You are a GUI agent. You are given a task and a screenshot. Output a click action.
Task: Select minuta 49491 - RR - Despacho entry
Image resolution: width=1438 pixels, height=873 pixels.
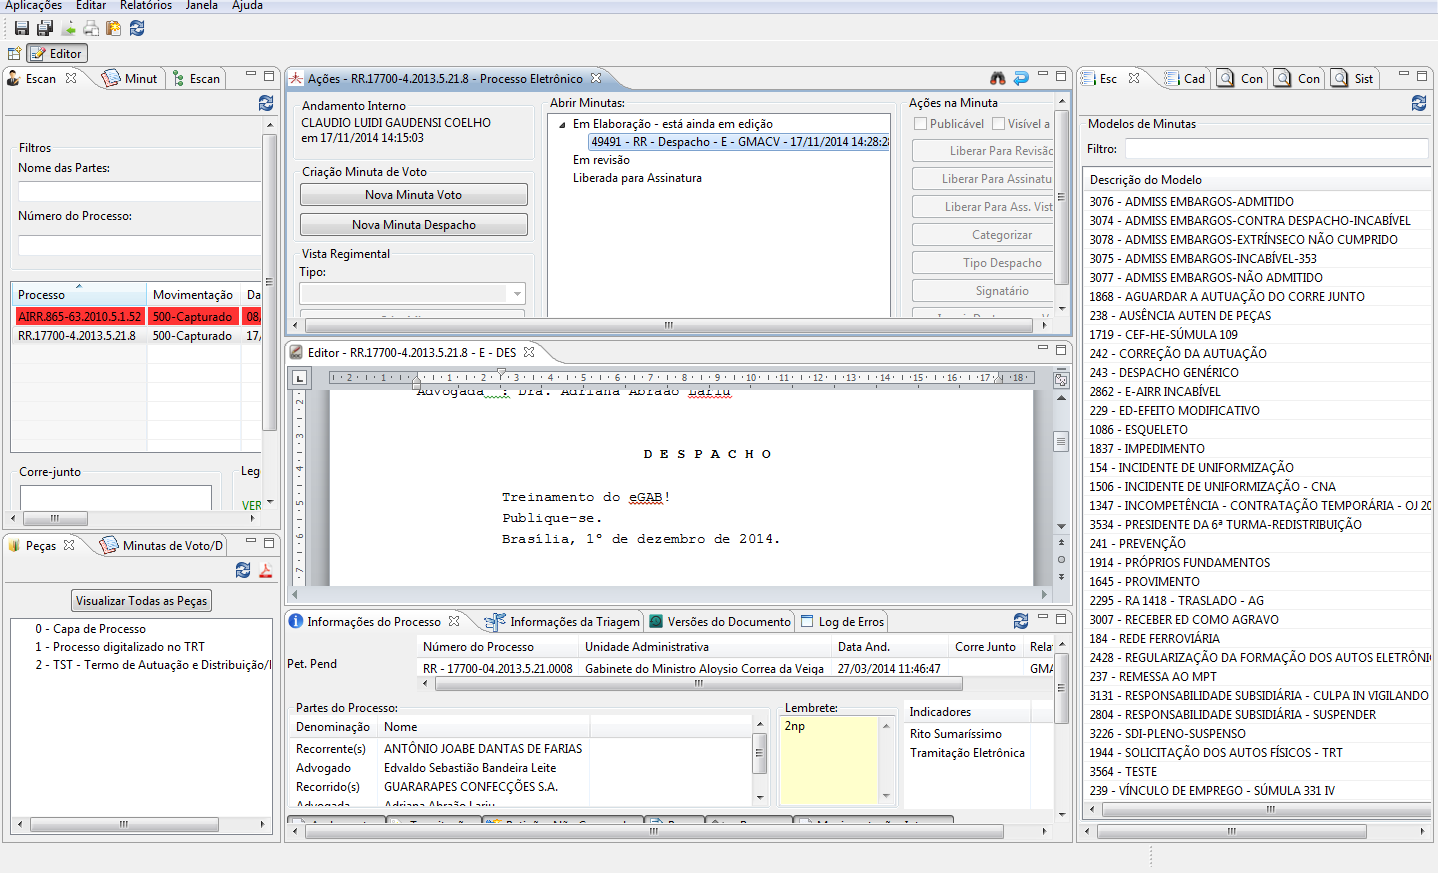pyautogui.click(x=739, y=142)
